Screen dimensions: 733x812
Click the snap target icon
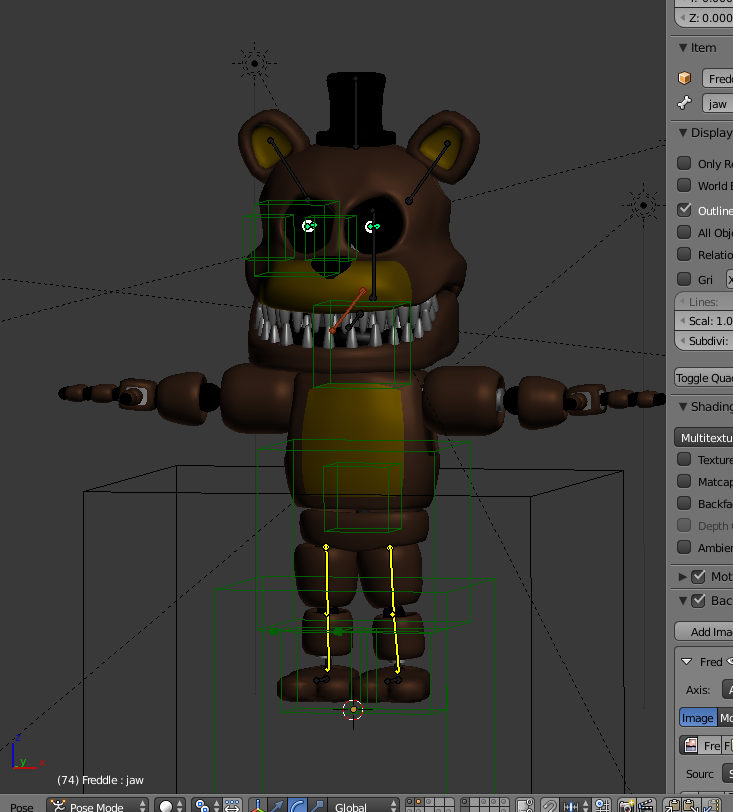tap(602, 806)
